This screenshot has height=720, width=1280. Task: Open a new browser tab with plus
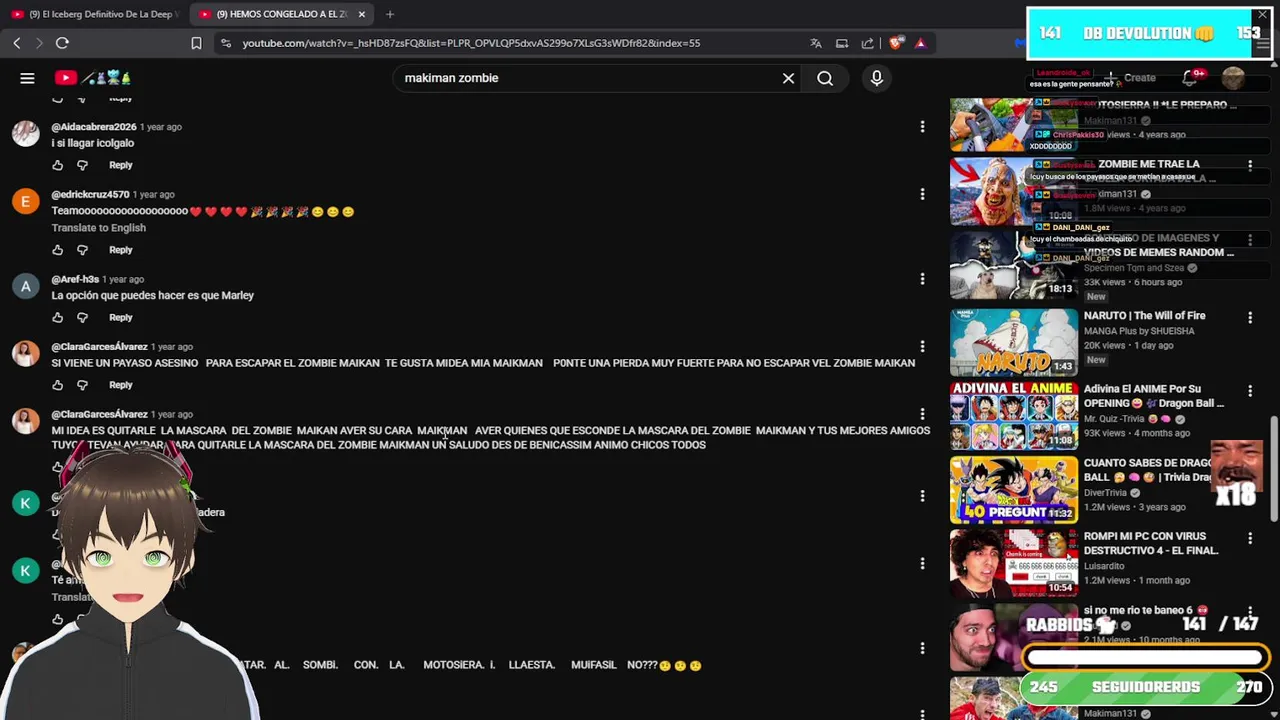pyautogui.click(x=390, y=14)
